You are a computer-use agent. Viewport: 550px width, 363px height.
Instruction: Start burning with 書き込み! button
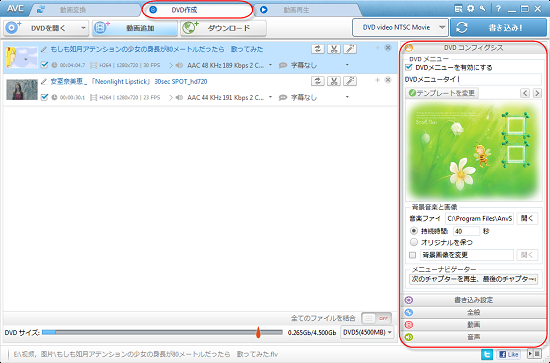(498, 28)
